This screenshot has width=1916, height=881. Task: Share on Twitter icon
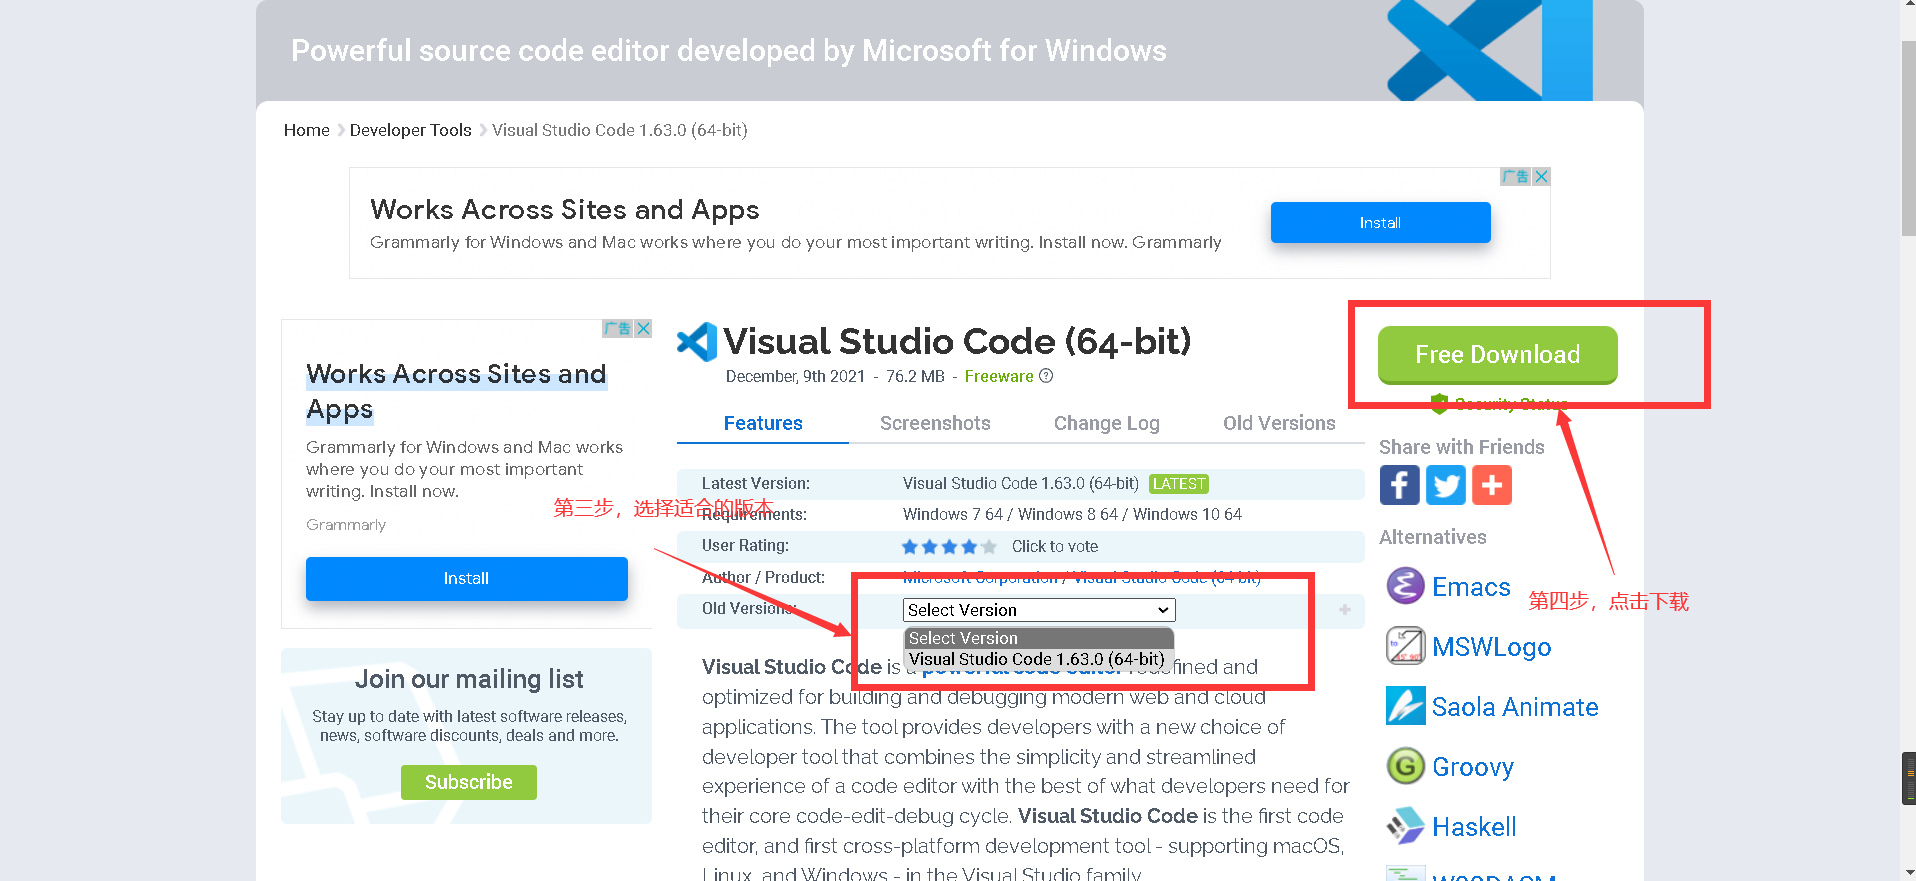point(1445,485)
